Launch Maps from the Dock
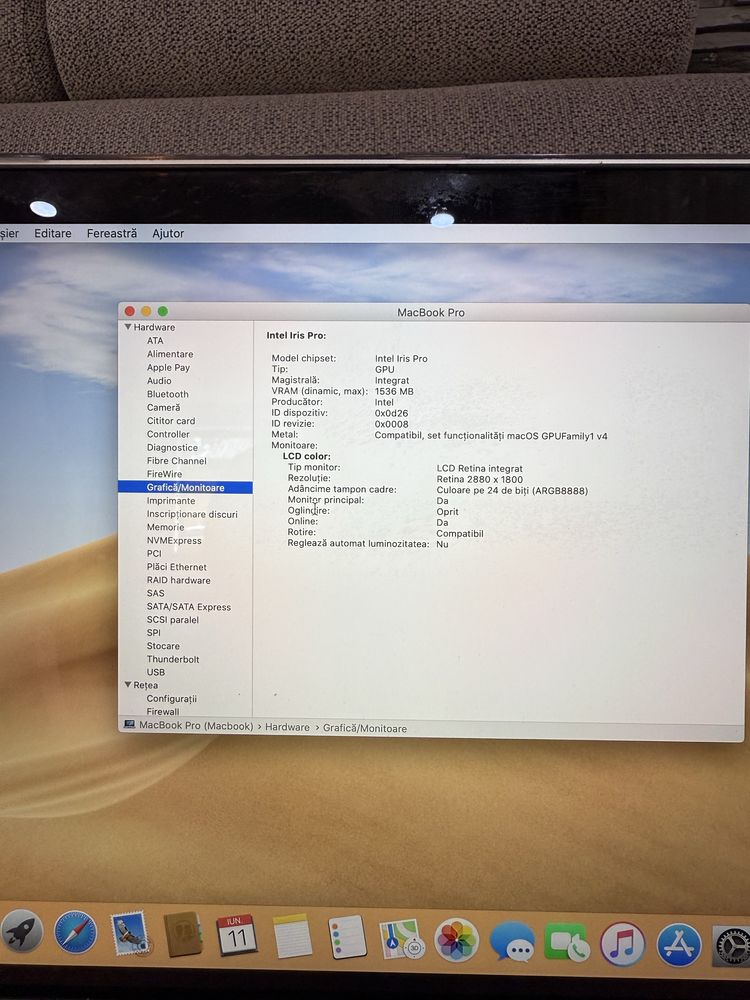The height and width of the screenshot is (1000, 750). pos(401,939)
